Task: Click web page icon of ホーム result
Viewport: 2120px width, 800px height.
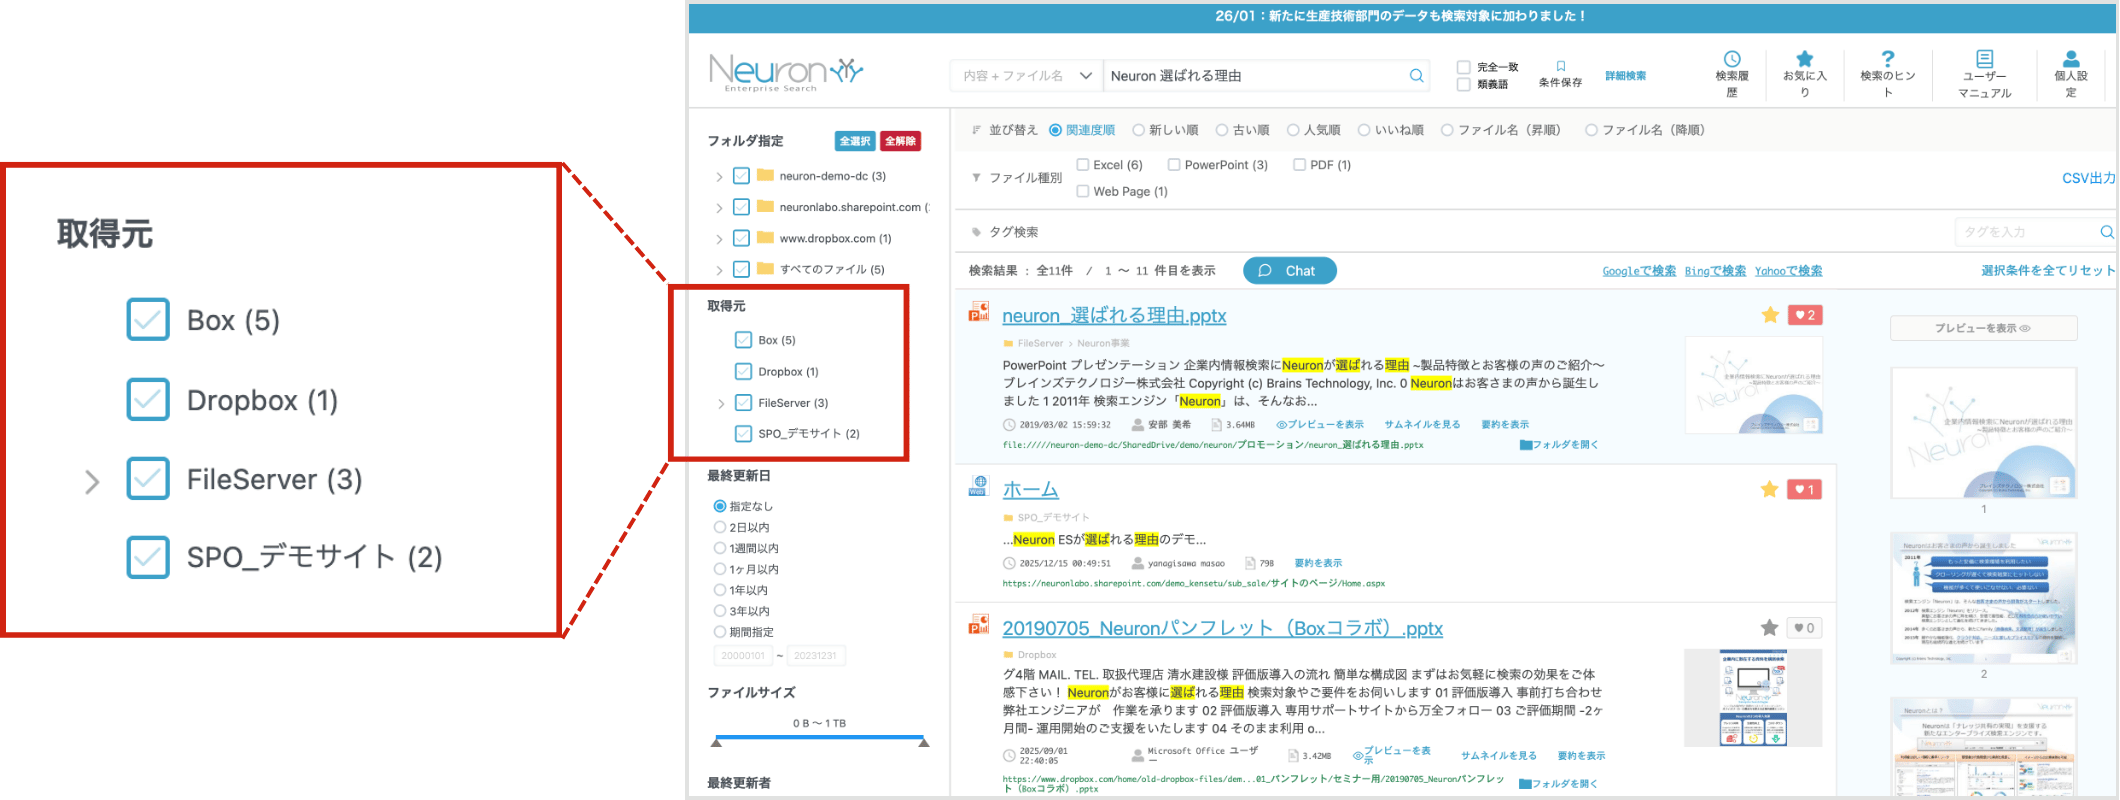Action: pos(978,486)
